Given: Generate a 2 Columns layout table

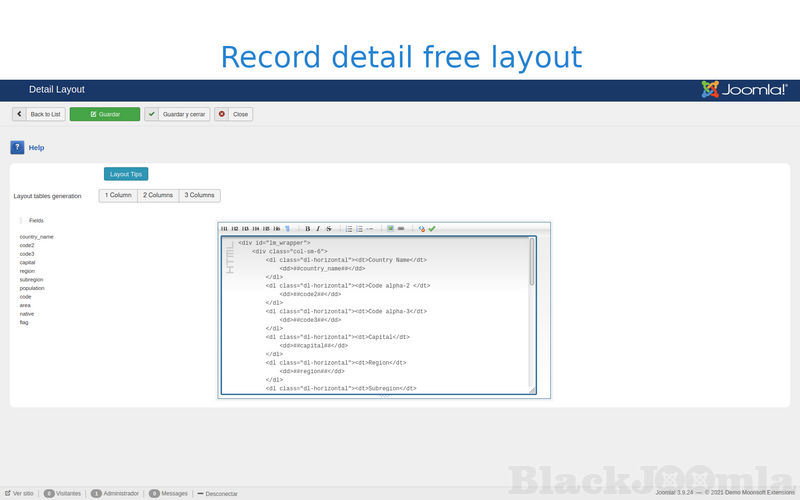Looking at the screenshot, I should click(158, 195).
